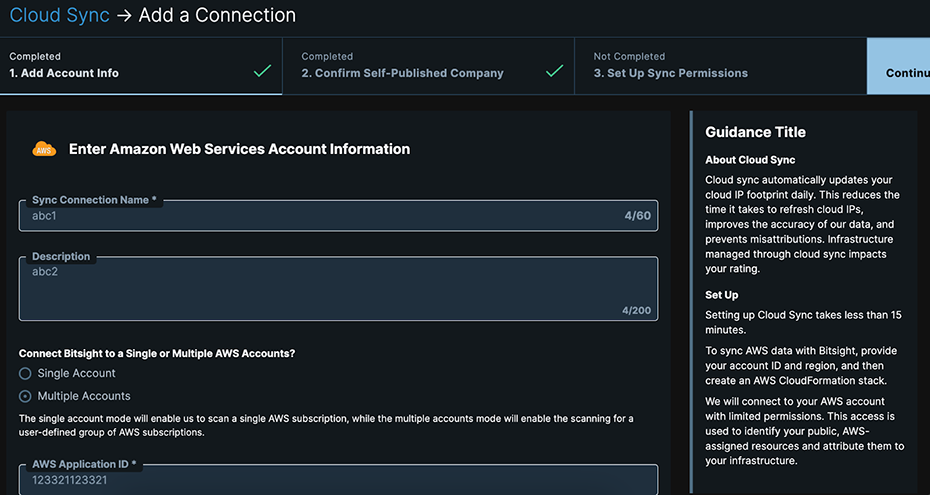Image resolution: width=930 pixels, height=495 pixels.
Task: Select the Single Account radio button
Action: 25,373
